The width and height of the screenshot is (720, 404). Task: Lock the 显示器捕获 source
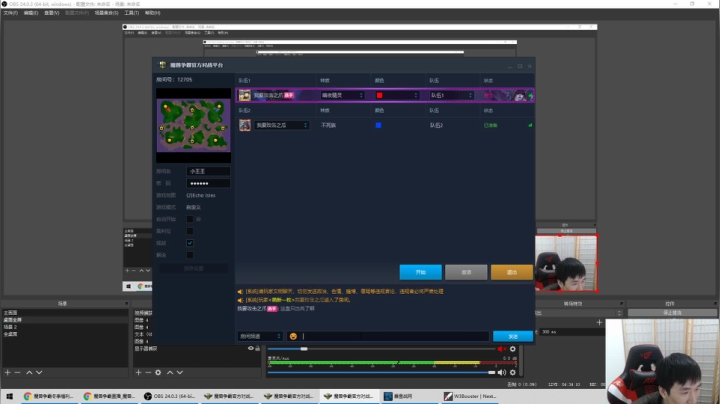click(258, 348)
